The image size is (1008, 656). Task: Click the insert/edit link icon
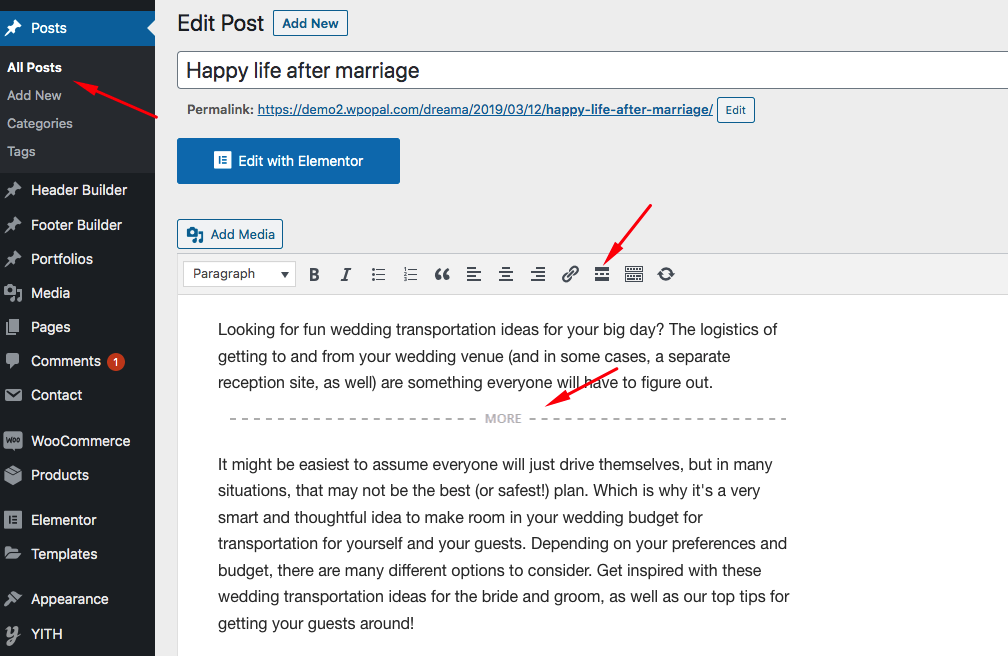point(570,274)
